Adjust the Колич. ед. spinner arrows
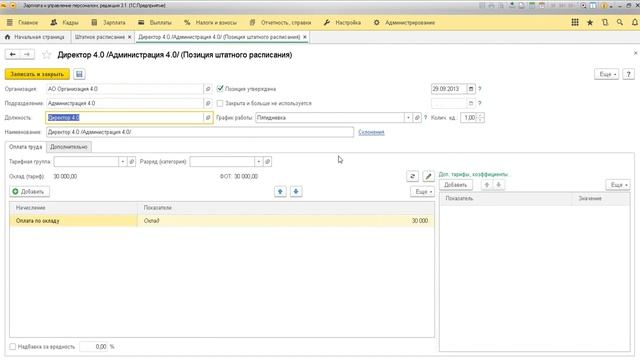The width and height of the screenshot is (640, 360). 481,118
